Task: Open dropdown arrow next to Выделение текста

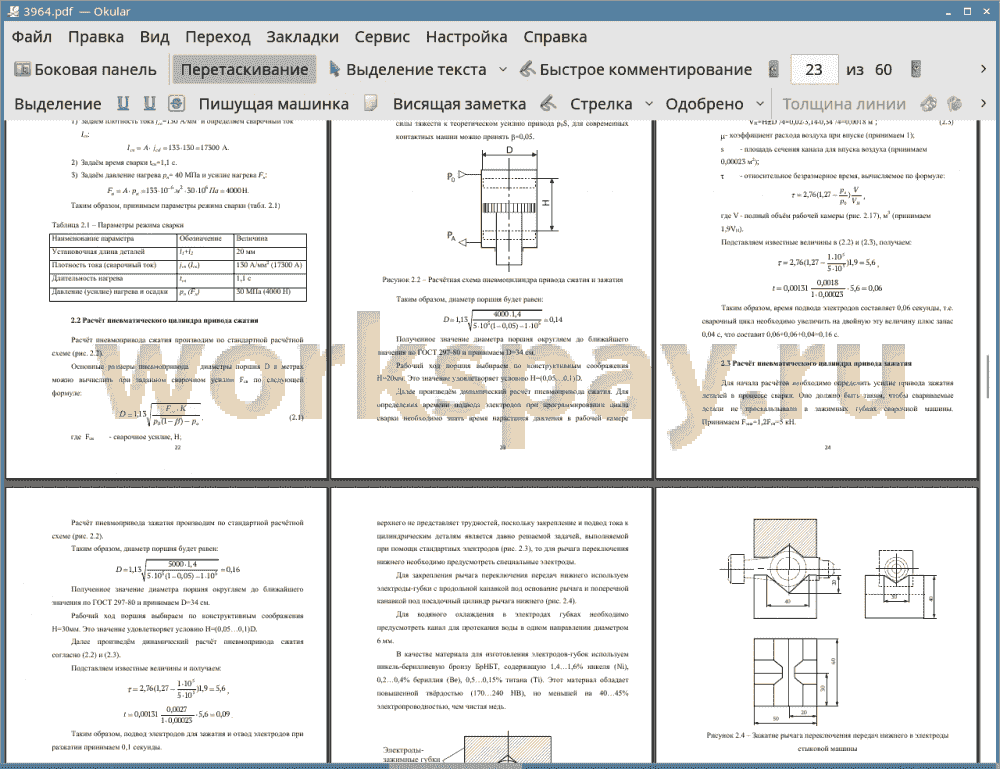Action: tap(503, 69)
